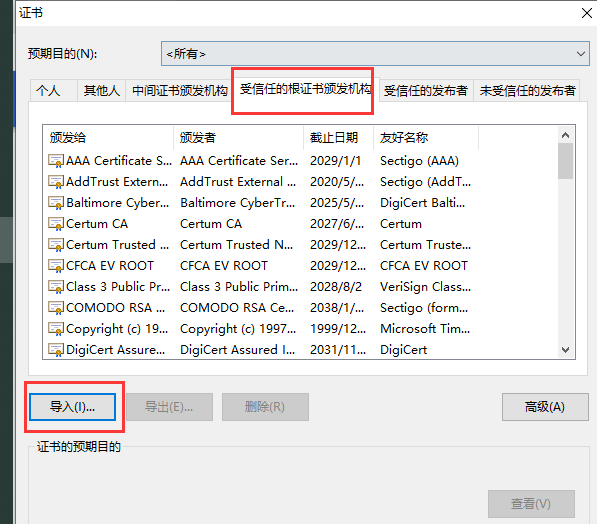Click friendly name DigiCert Balti...
597x524 pixels.
coord(422,203)
